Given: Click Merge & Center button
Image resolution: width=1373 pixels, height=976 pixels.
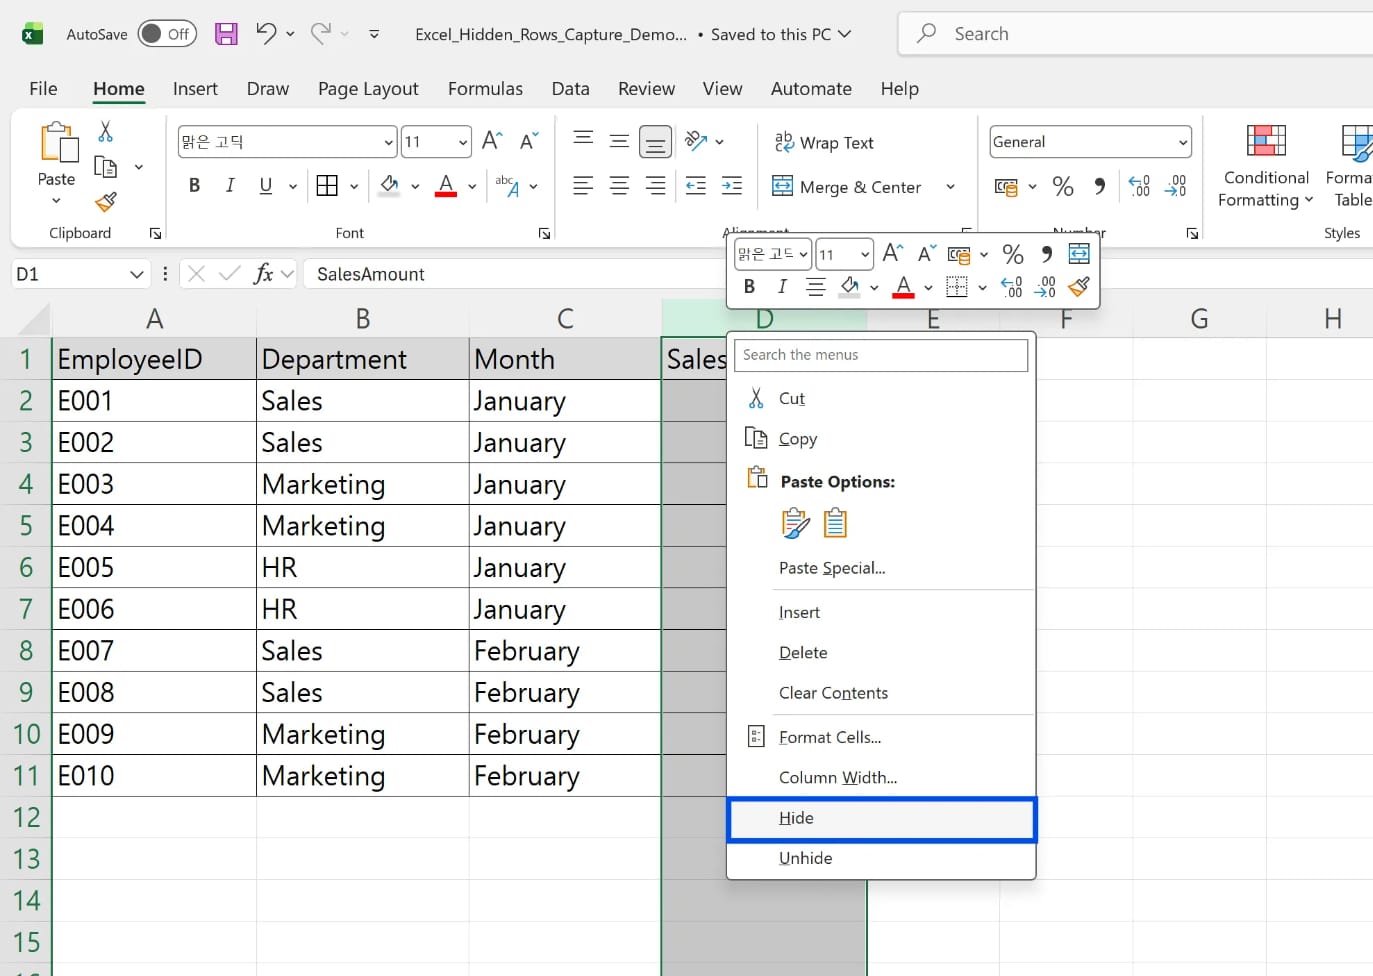Looking at the screenshot, I should coord(848,187).
